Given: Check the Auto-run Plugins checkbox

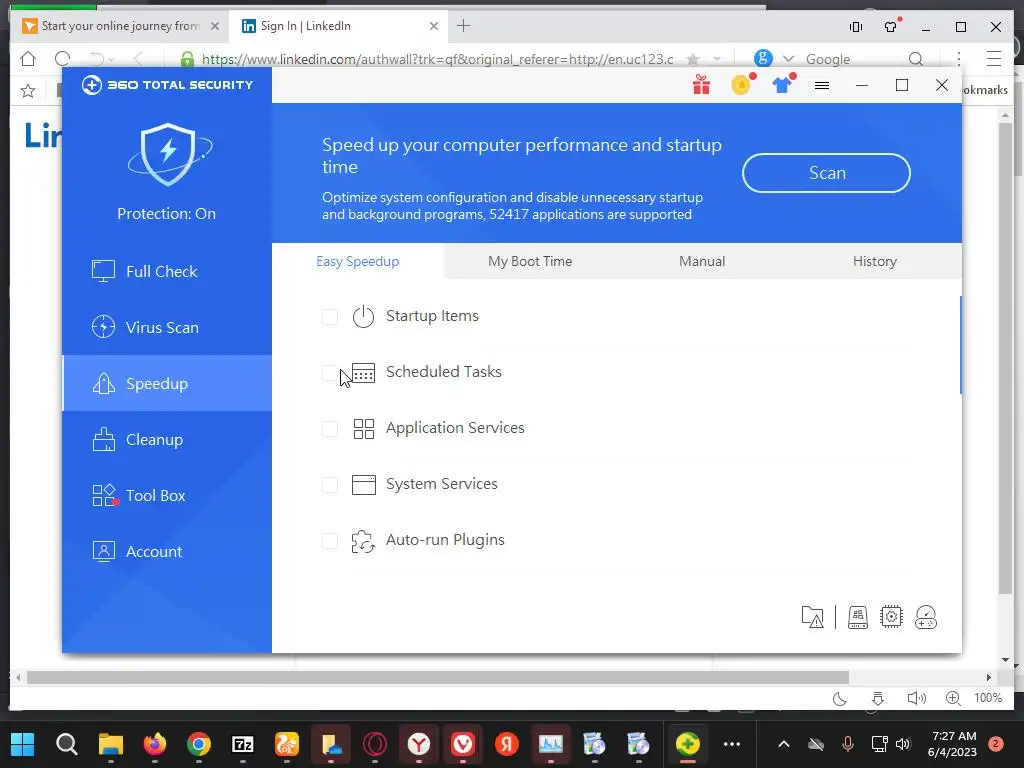Looking at the screenshot, I should [330, 541].
